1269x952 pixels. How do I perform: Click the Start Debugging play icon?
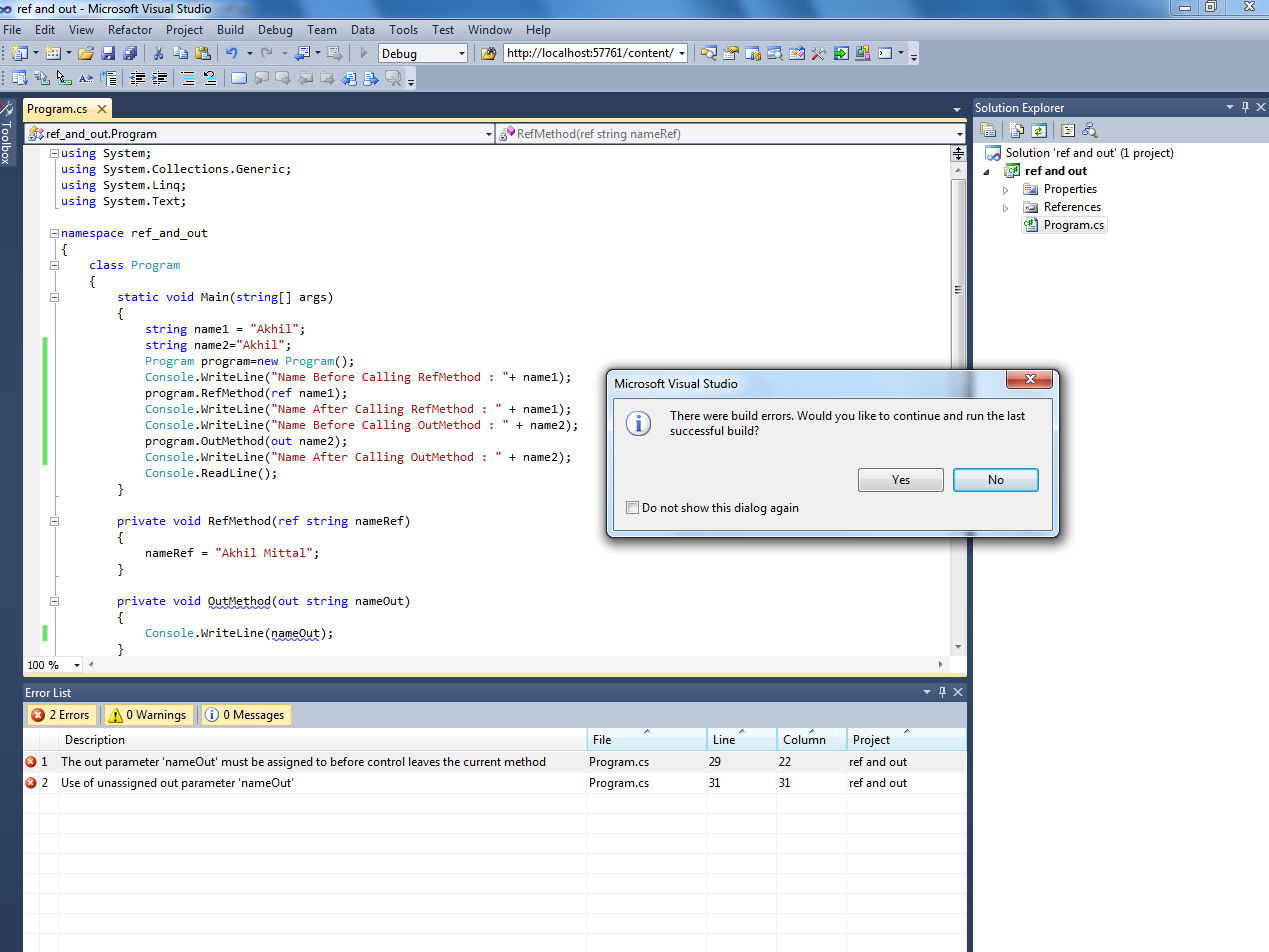[x=364, y=53]
